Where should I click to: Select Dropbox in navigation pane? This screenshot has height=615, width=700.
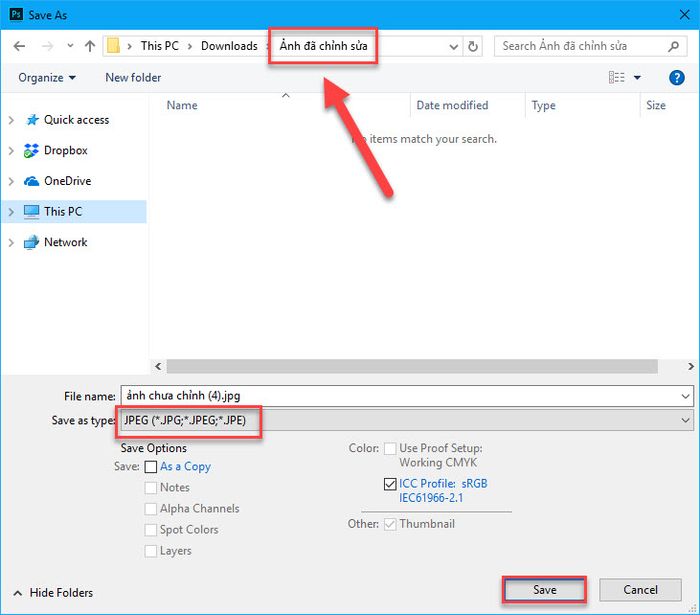[66, 150]
